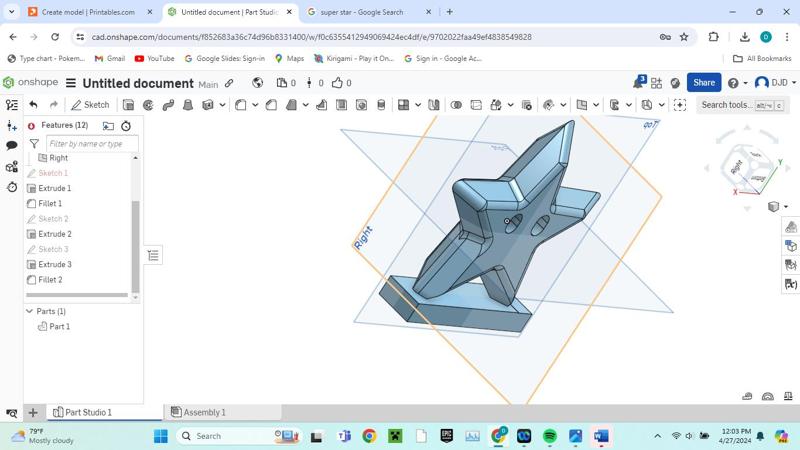Click the Undo arrow
Viewport: 800px width, 450px height.
pyautogui.click(x=33, y=105)
